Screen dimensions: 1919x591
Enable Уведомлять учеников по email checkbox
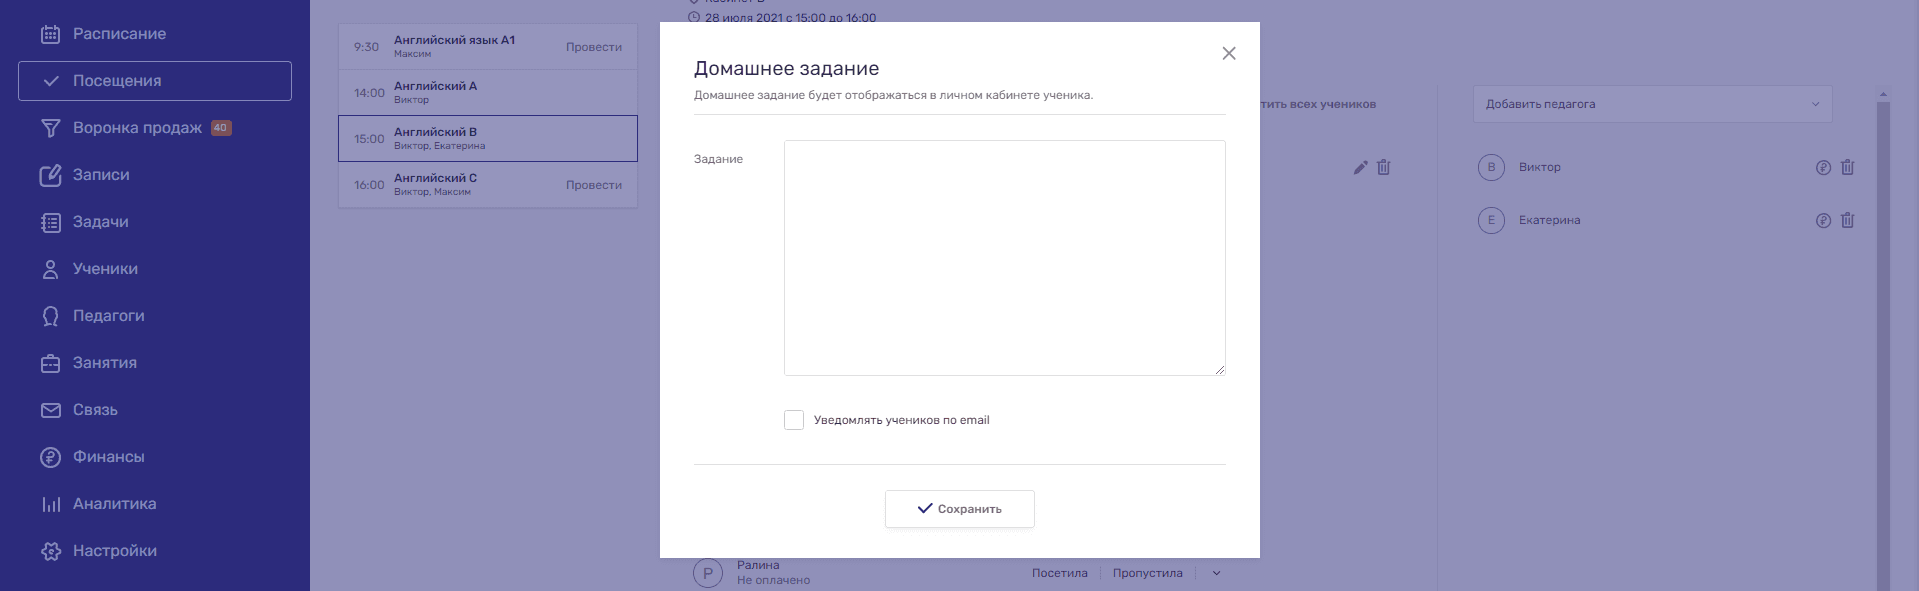[x=794, y=420]
